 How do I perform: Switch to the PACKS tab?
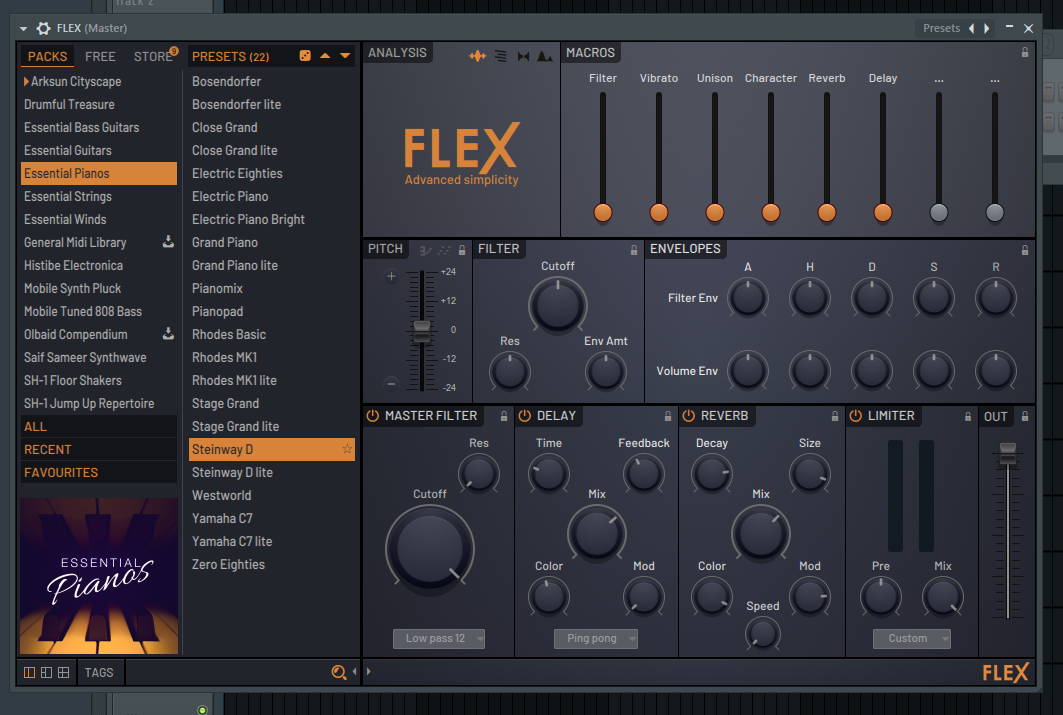coord(47,56)
